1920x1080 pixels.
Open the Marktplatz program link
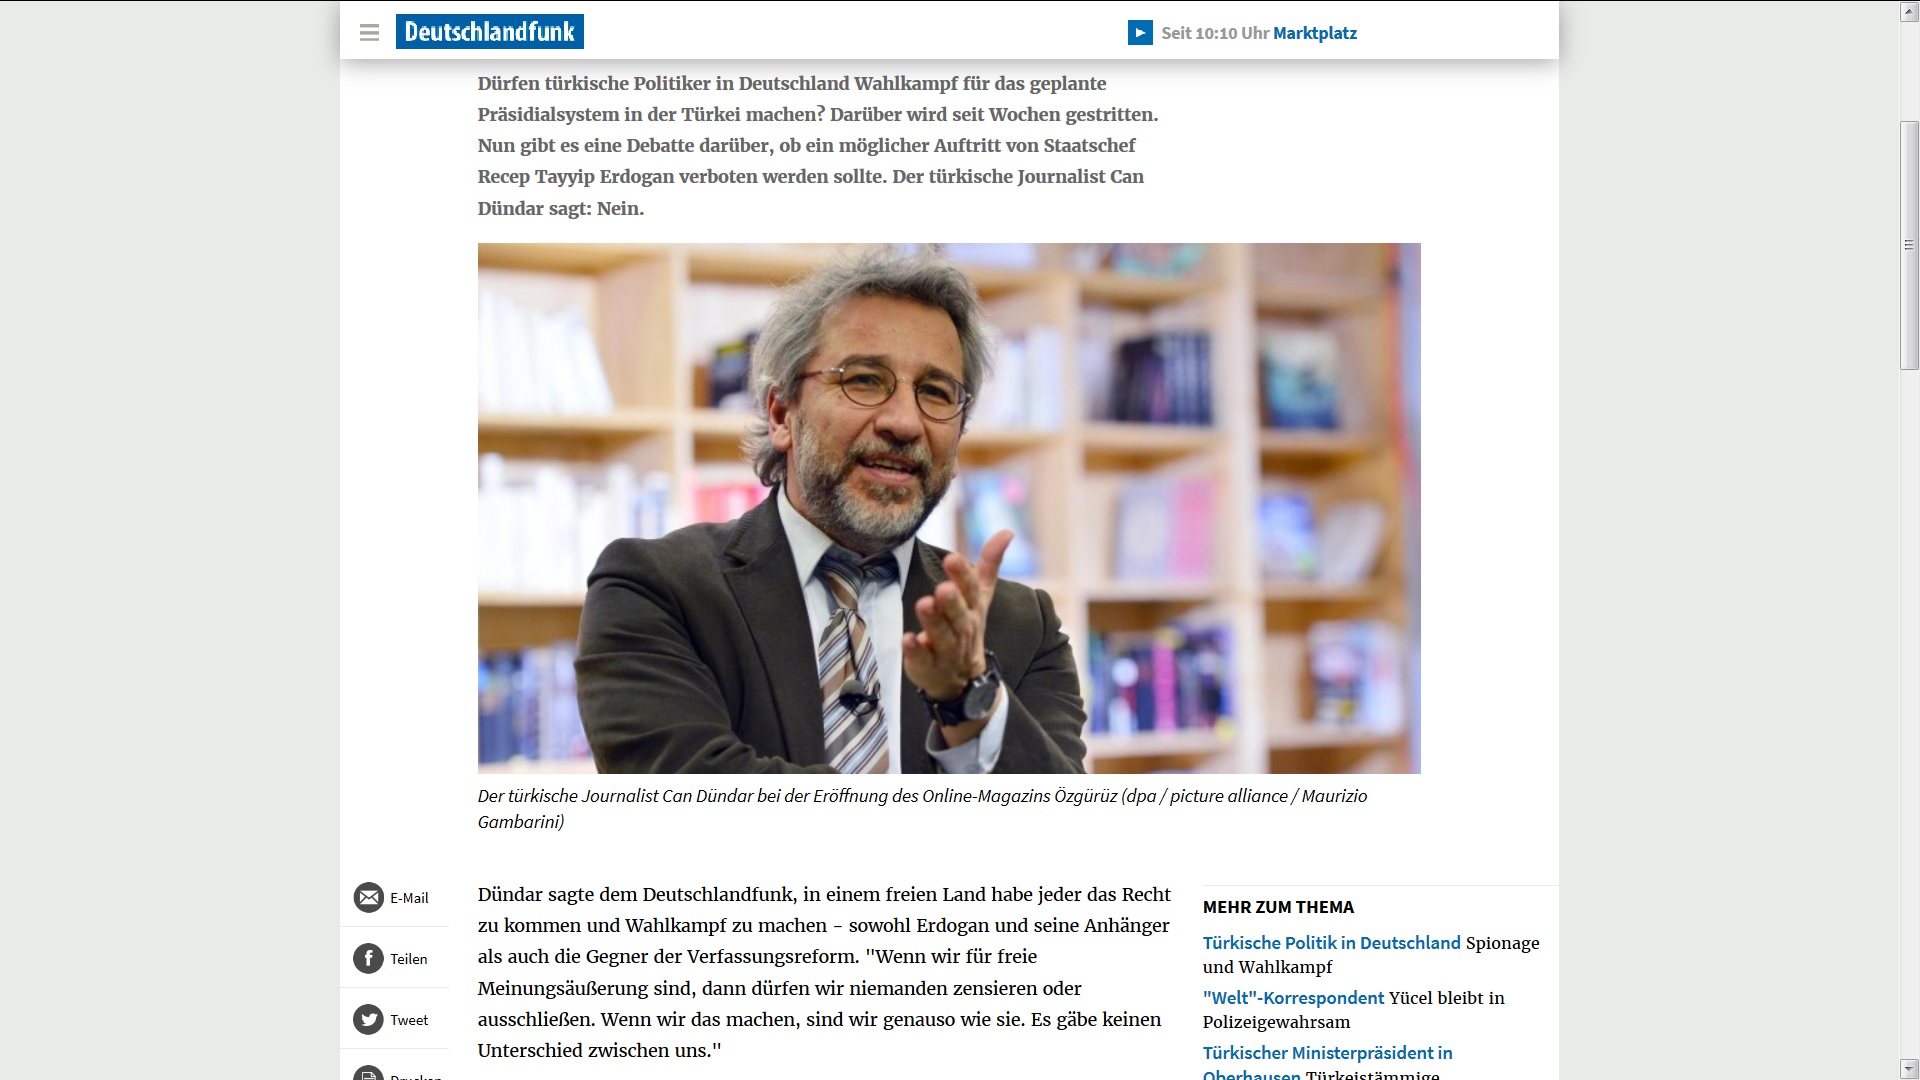click(1314, 33)
